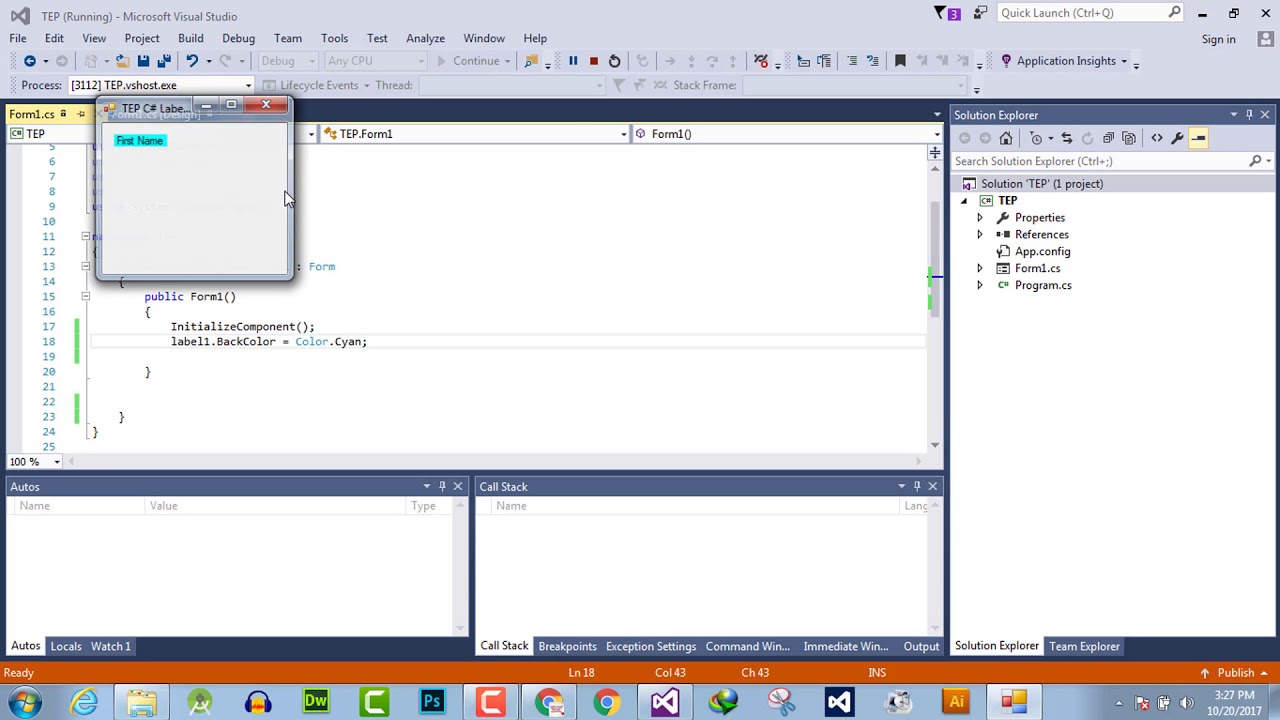Toggle auto-hide pin on Solution Explorer panel

click(x=1249, y=115)
